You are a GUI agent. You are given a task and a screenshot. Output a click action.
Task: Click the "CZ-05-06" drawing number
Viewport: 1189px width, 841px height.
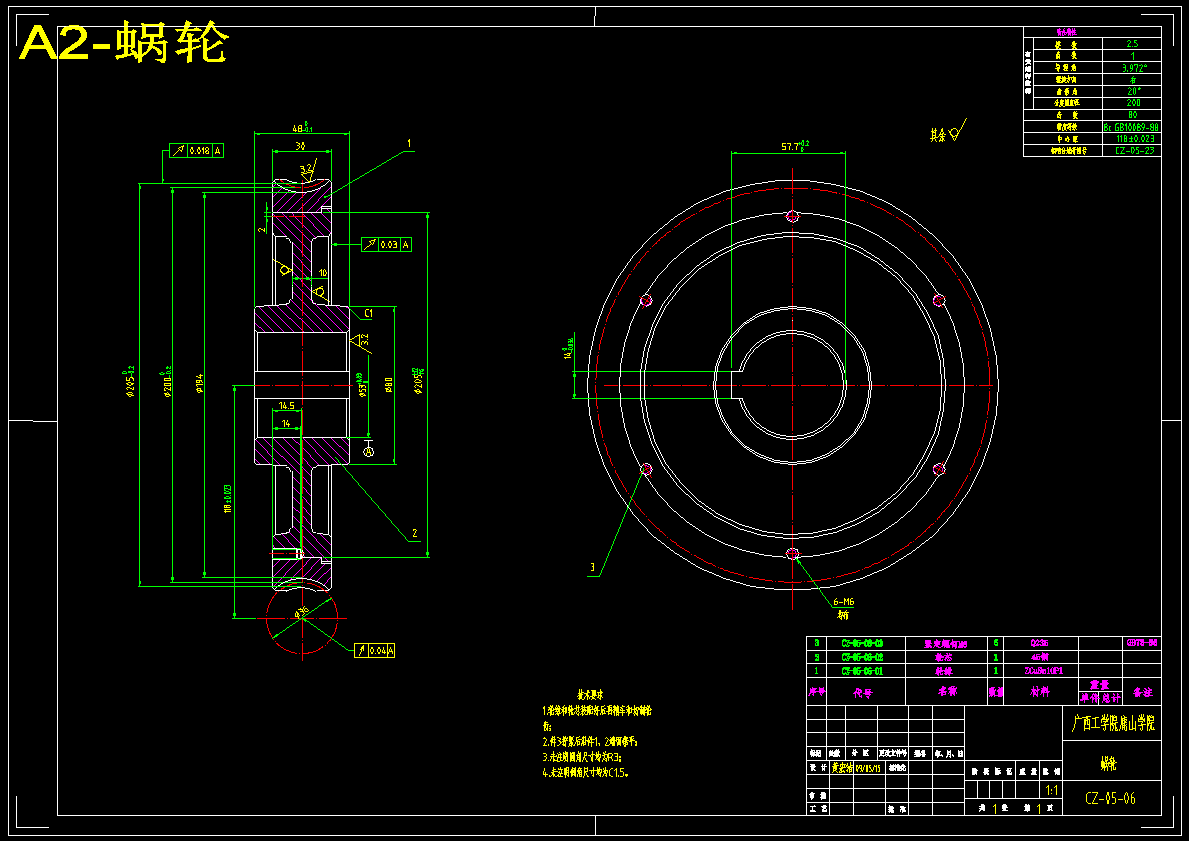1110,798
